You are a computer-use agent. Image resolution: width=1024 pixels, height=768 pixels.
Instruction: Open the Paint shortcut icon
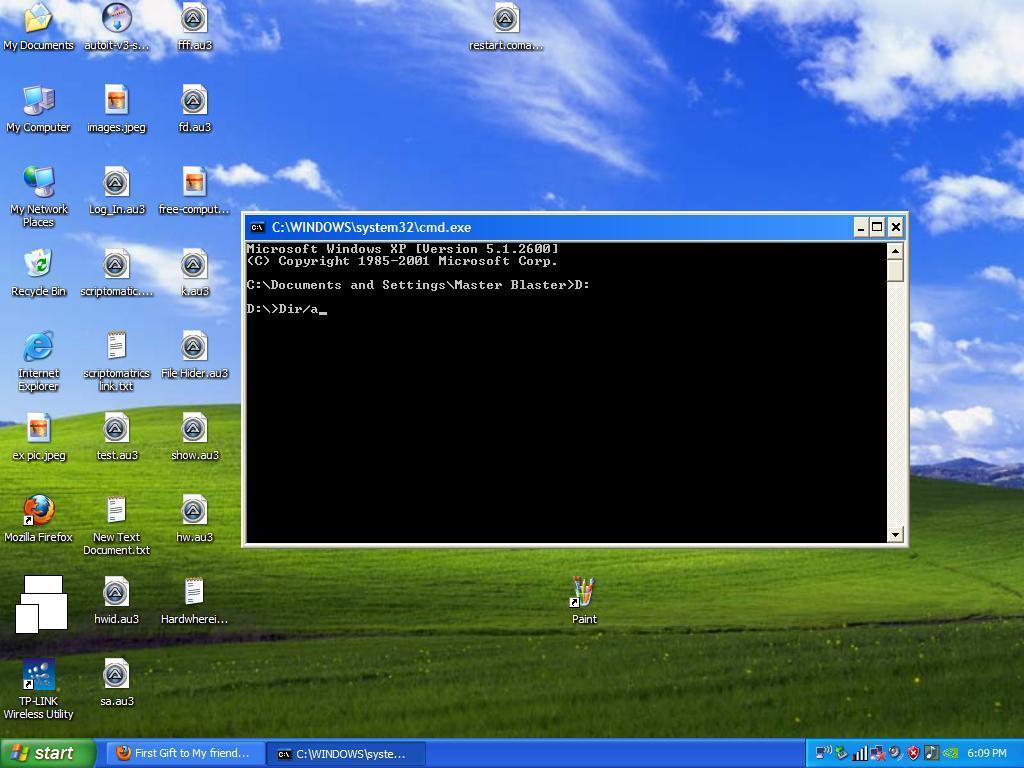tap(584, 601)
